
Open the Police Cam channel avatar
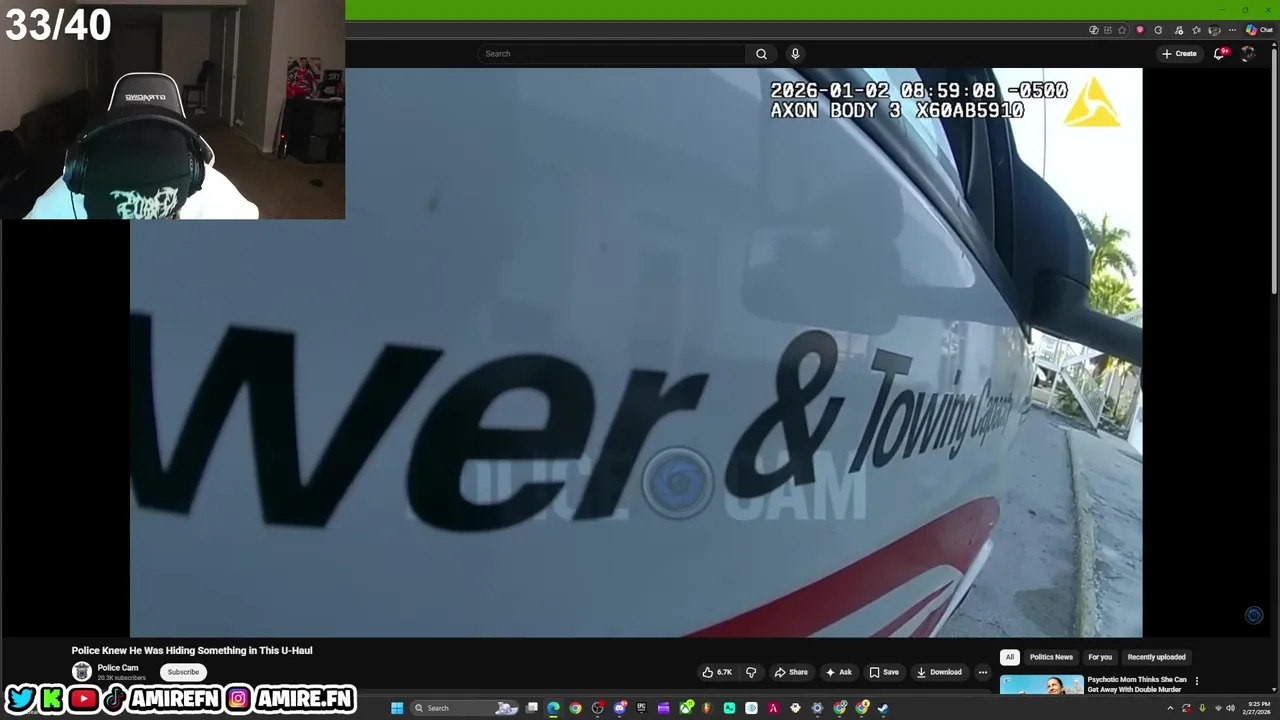82,672
